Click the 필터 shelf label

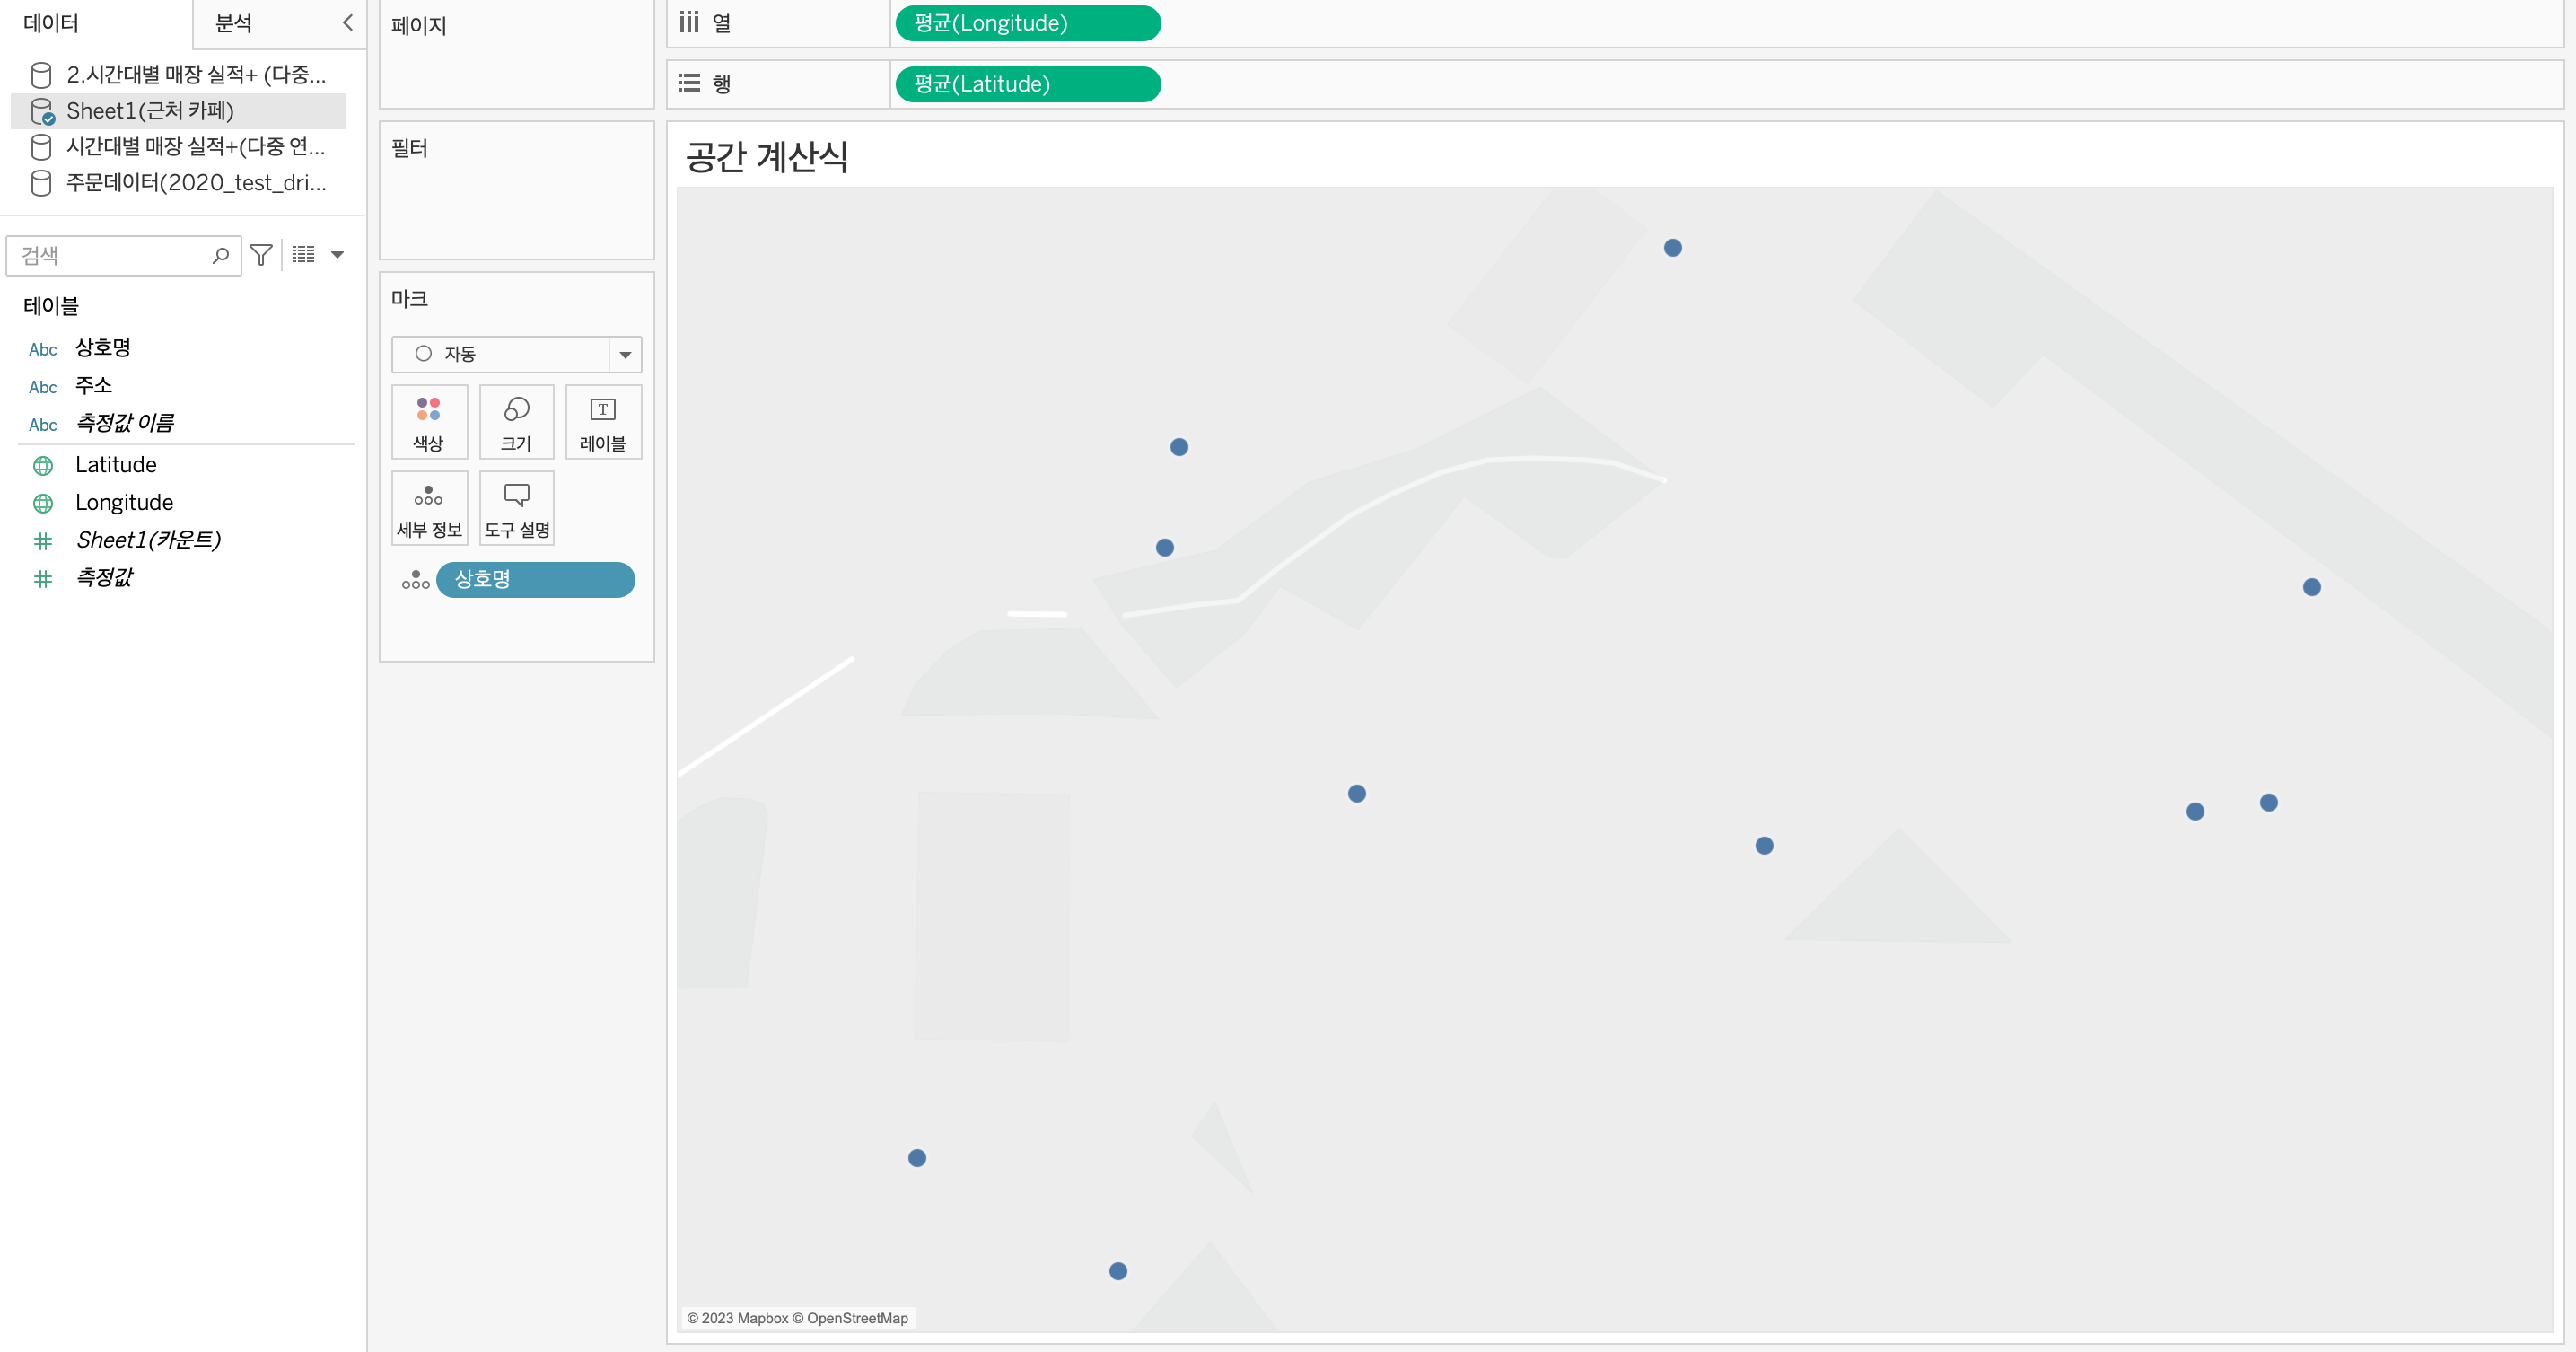(x=410, y=148)
